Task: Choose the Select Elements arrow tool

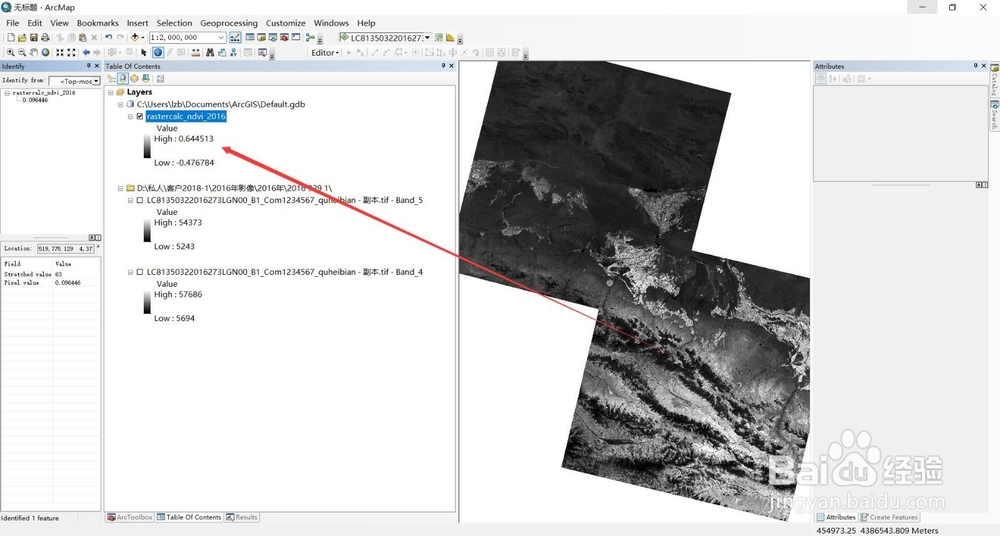Action: [144, 52]
